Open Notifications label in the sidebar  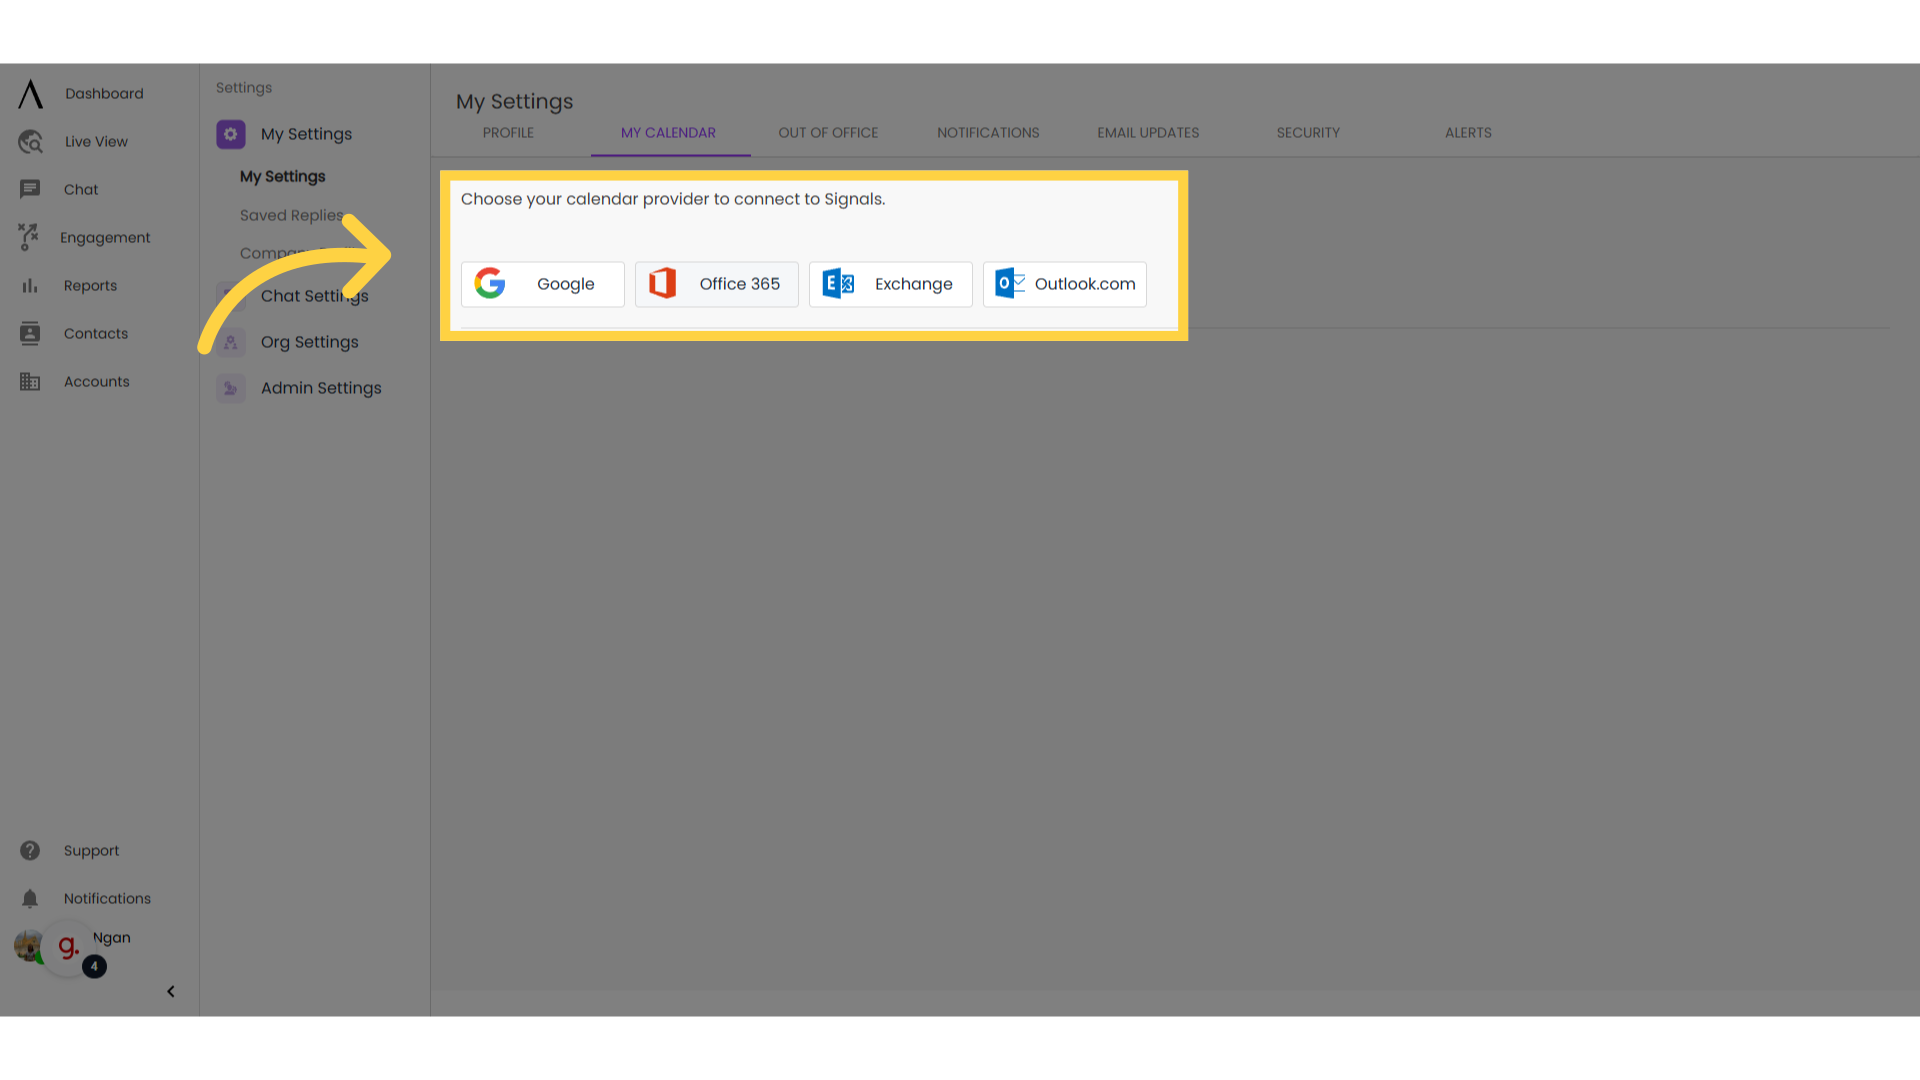pyautogui.click(x=108, y=899)
